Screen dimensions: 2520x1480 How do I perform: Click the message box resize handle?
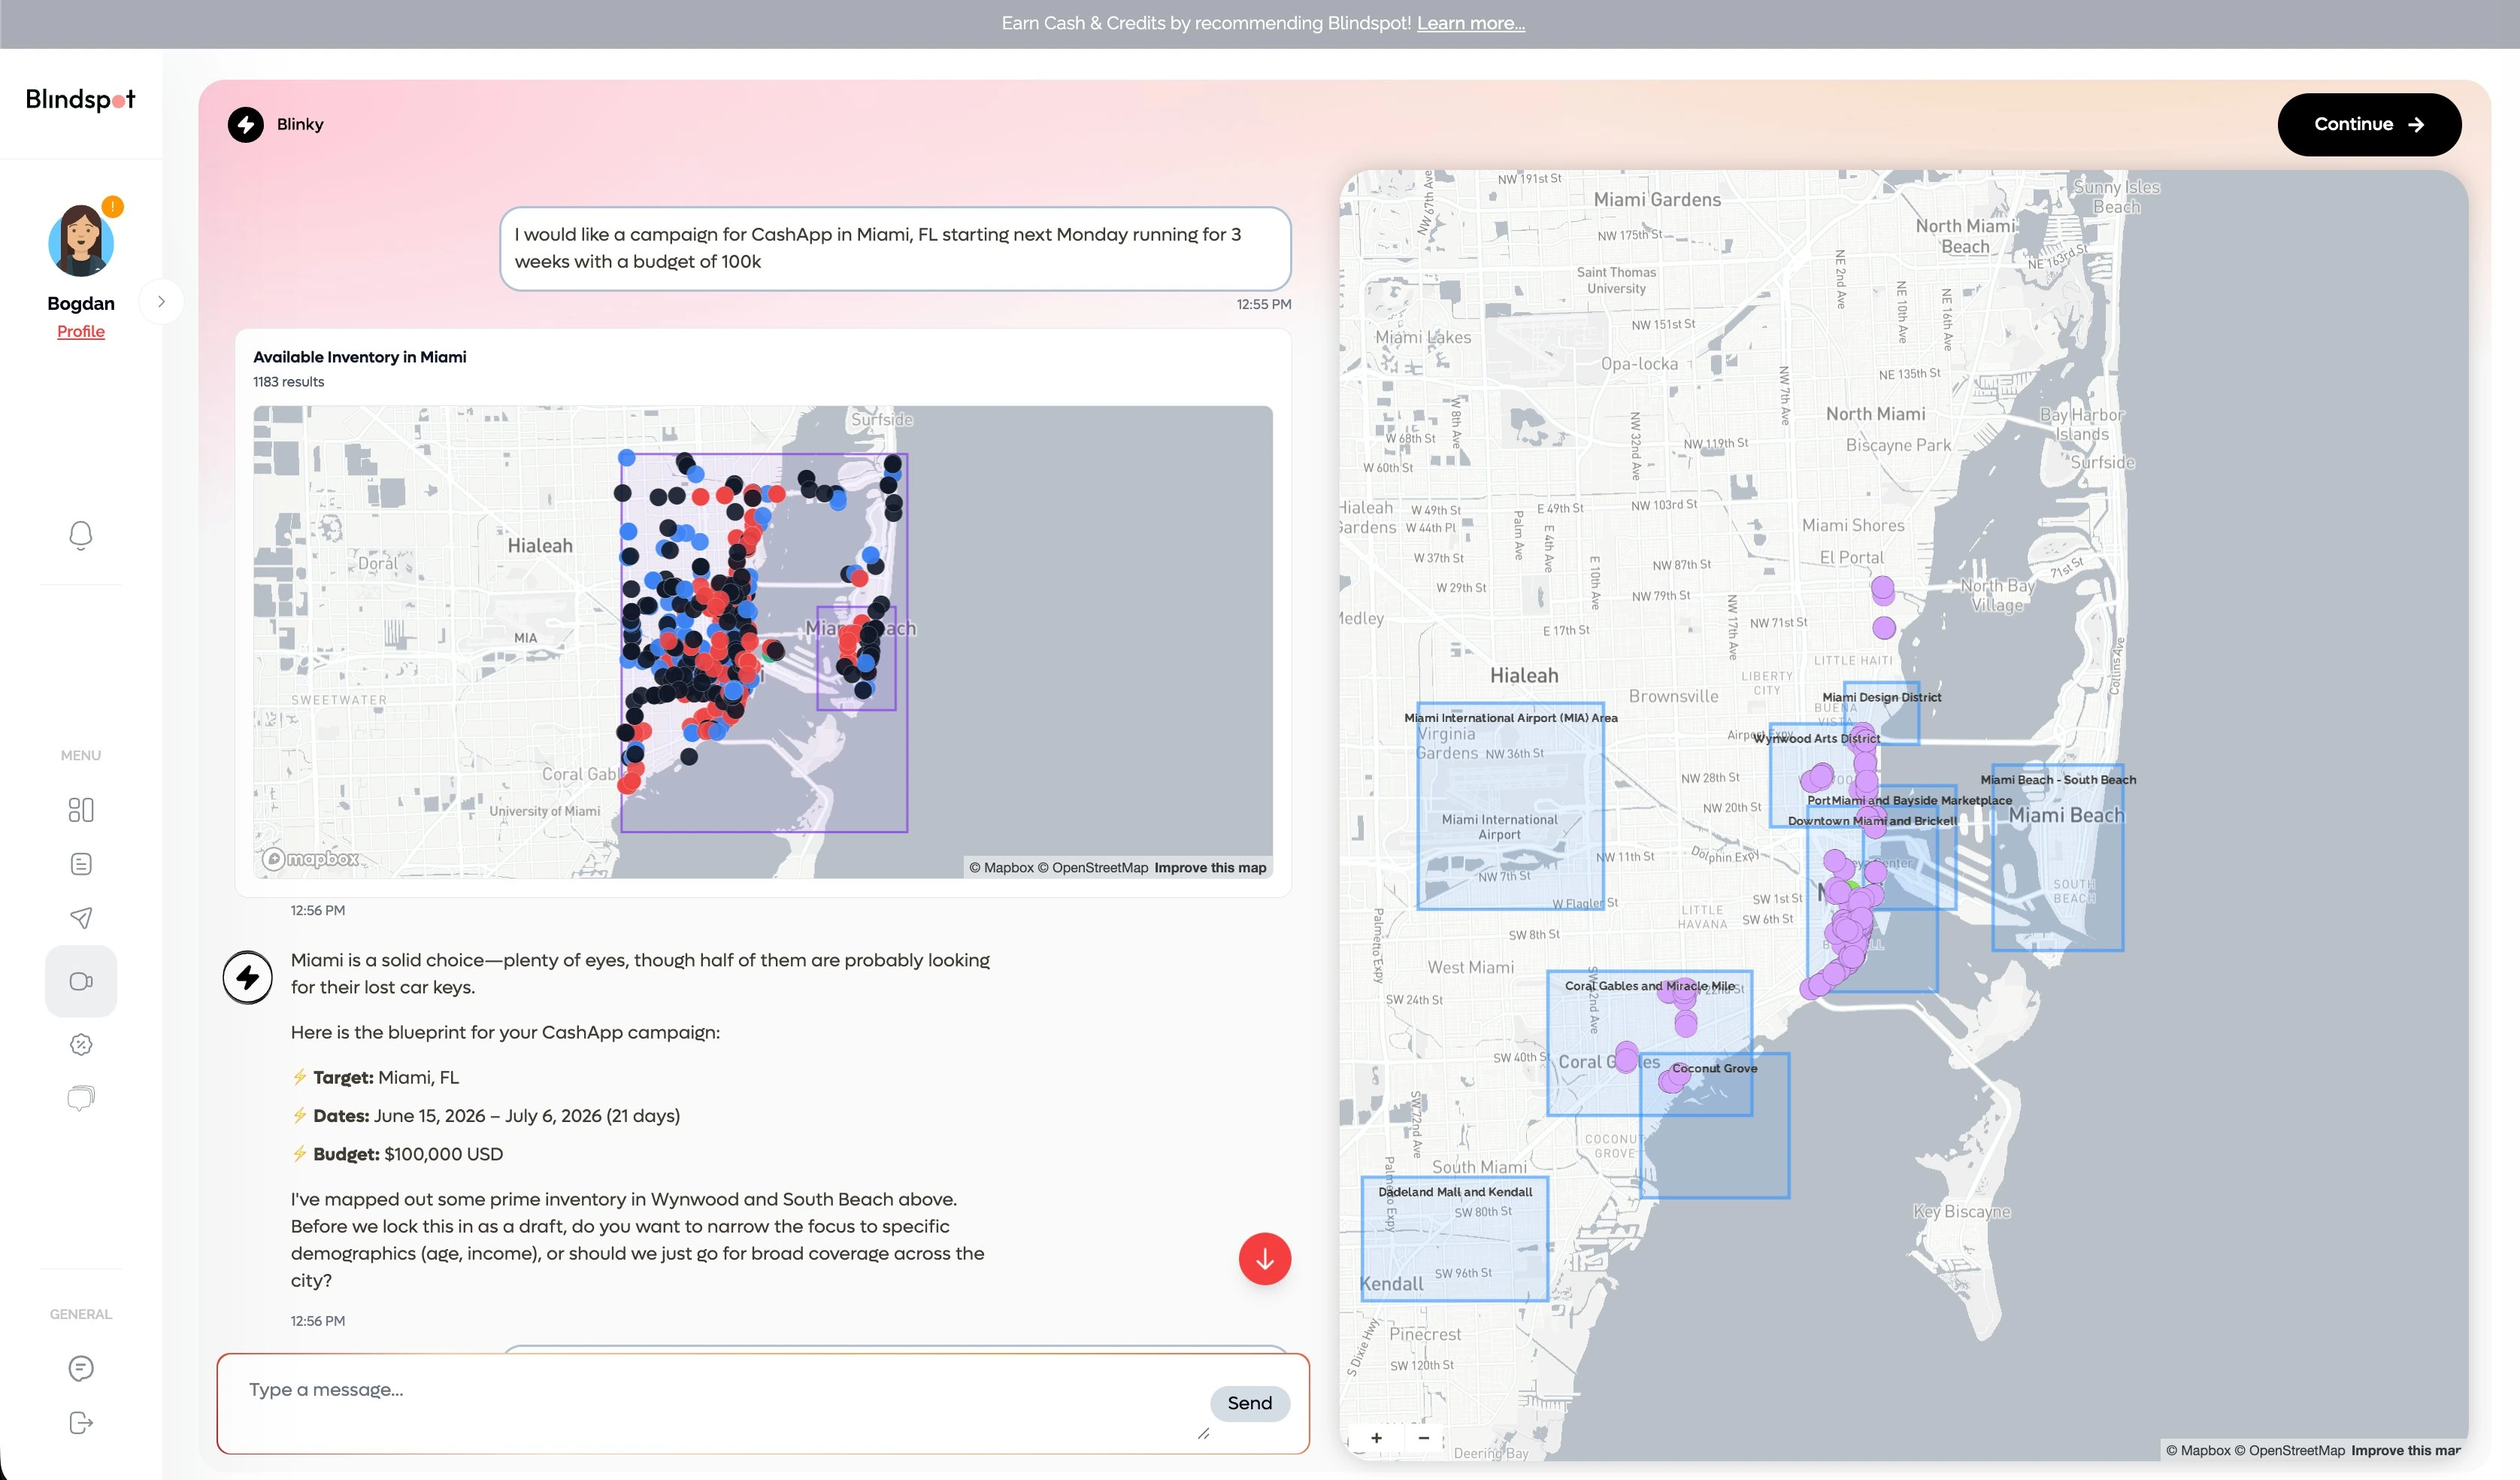(x=1203, y=1433)
